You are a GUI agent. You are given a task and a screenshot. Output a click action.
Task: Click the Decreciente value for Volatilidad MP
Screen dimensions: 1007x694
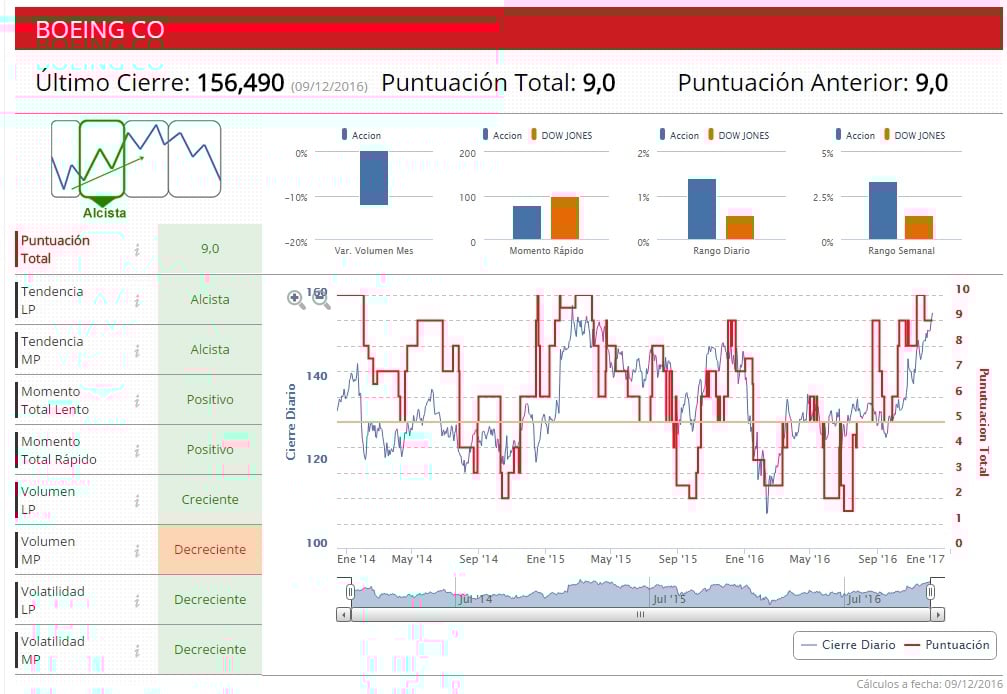[210, 650]
